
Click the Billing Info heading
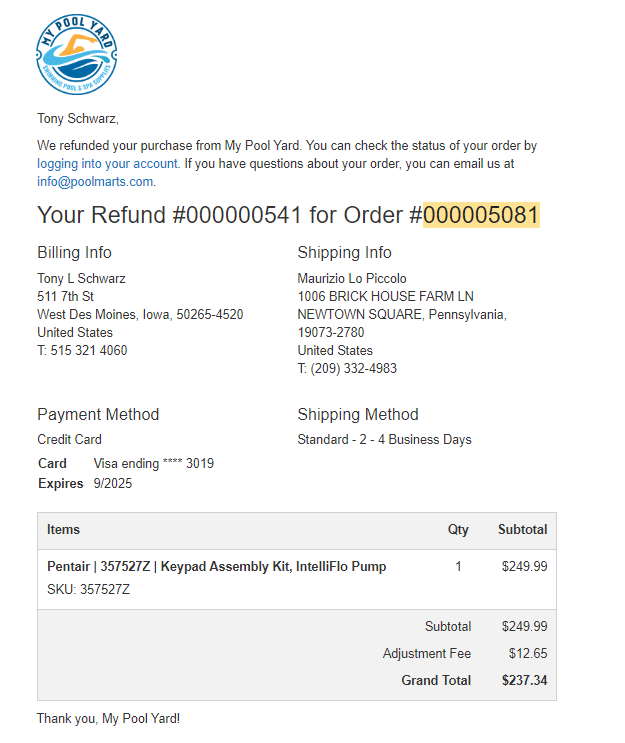click(x=74, y=252)
